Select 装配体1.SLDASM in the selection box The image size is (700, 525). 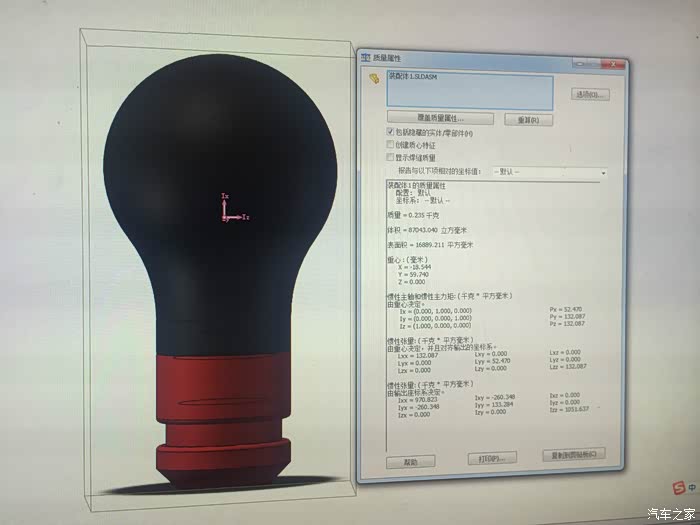[413, 77]
